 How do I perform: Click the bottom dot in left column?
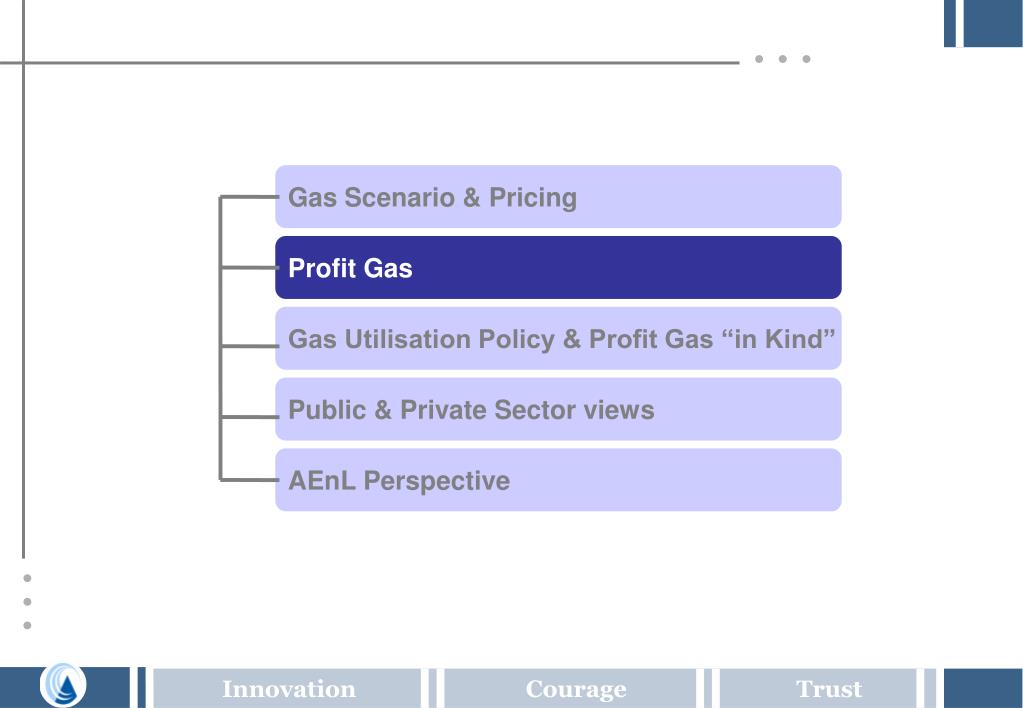click(27, 625)
